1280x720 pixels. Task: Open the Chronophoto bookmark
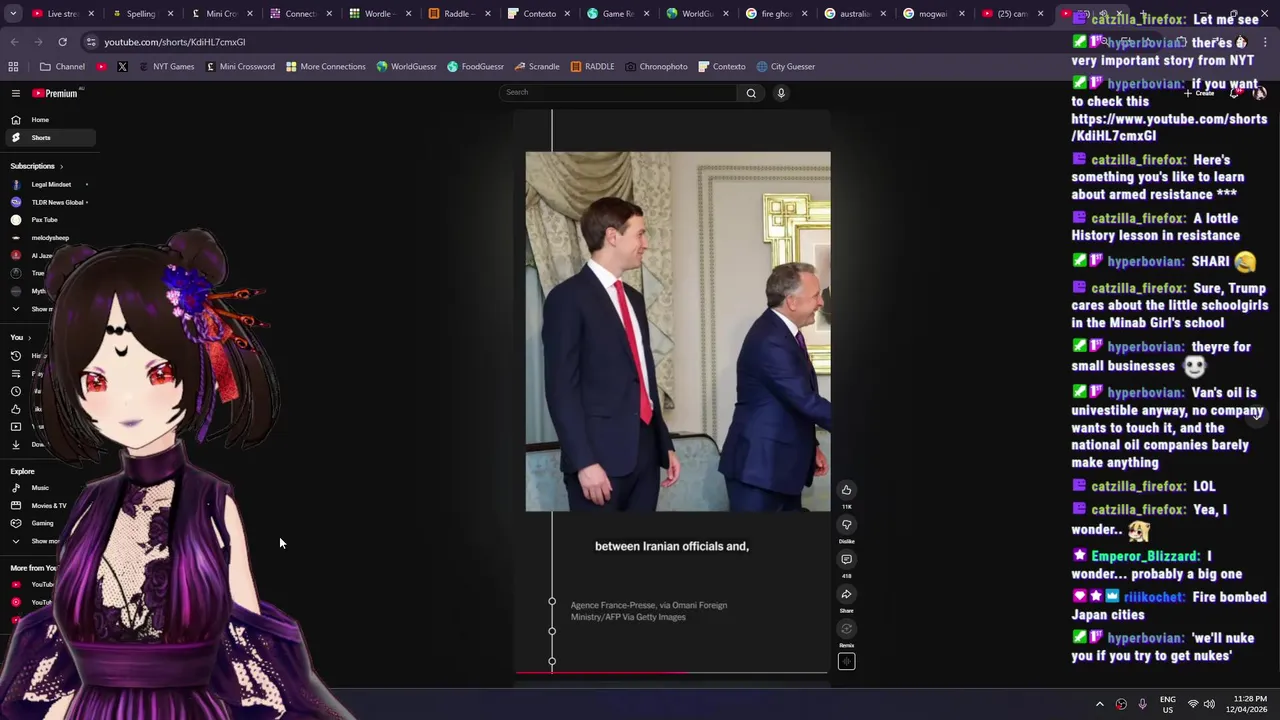pos(656,67)
